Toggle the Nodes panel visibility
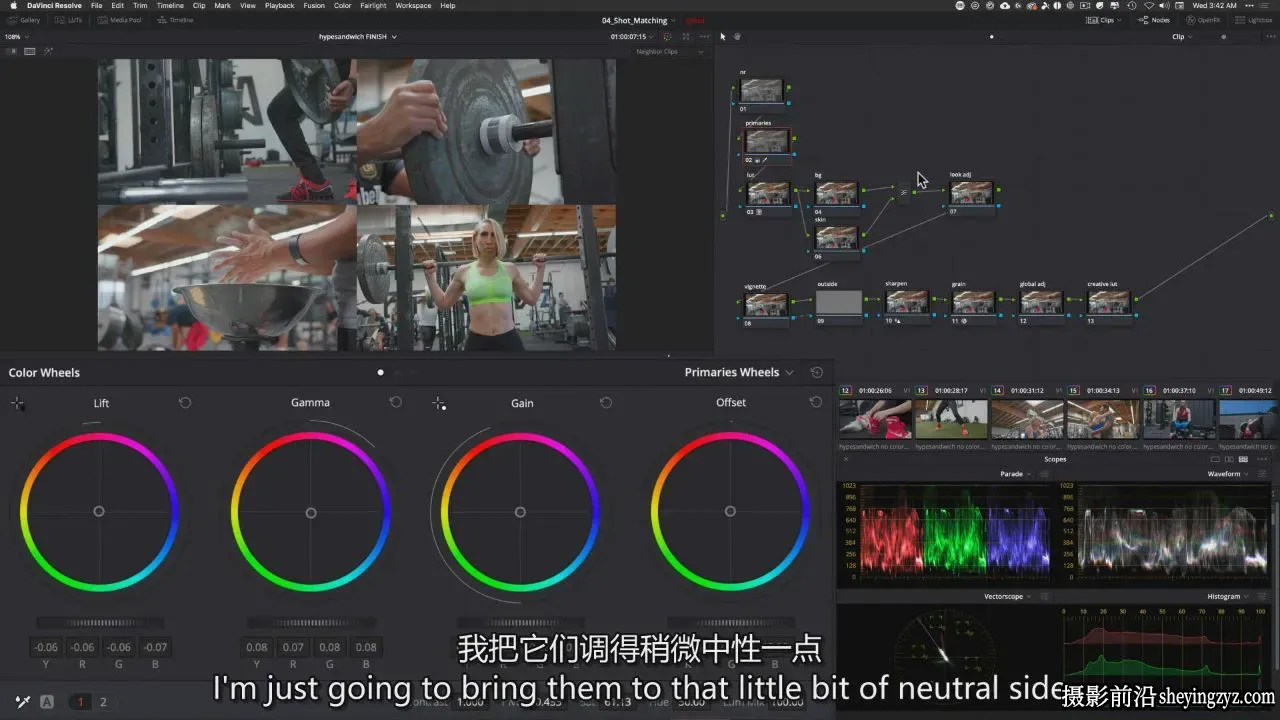Screen dimensions: 1280x720 click(x=1155, y=20)
